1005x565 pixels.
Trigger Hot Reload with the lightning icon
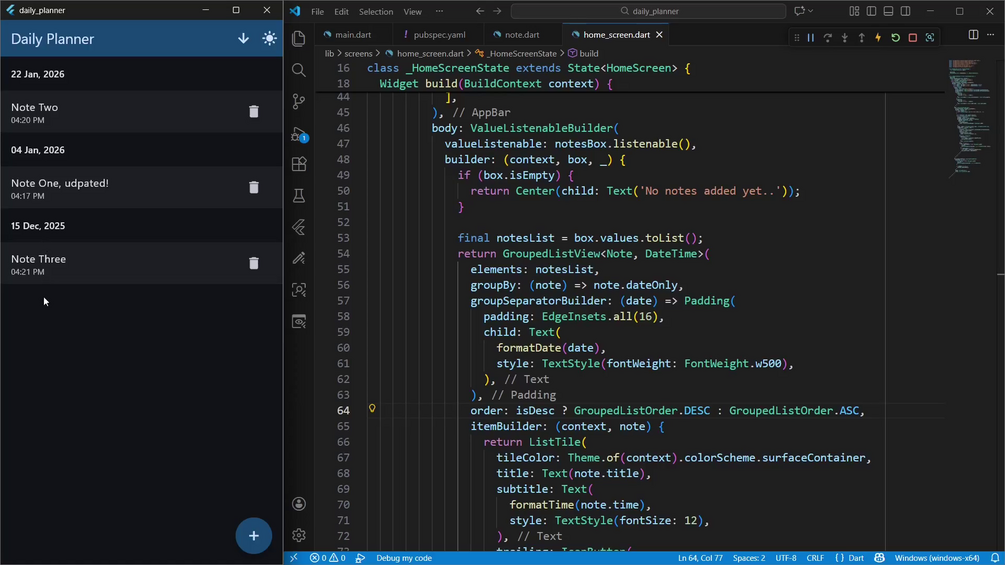[878, 38]
